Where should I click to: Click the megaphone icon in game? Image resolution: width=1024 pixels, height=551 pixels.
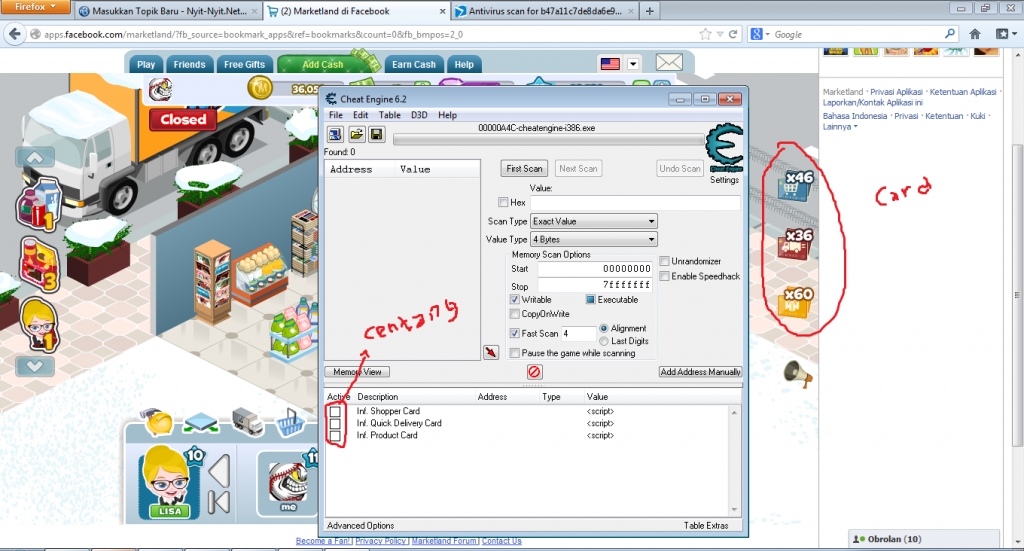[x=797, y=373]
